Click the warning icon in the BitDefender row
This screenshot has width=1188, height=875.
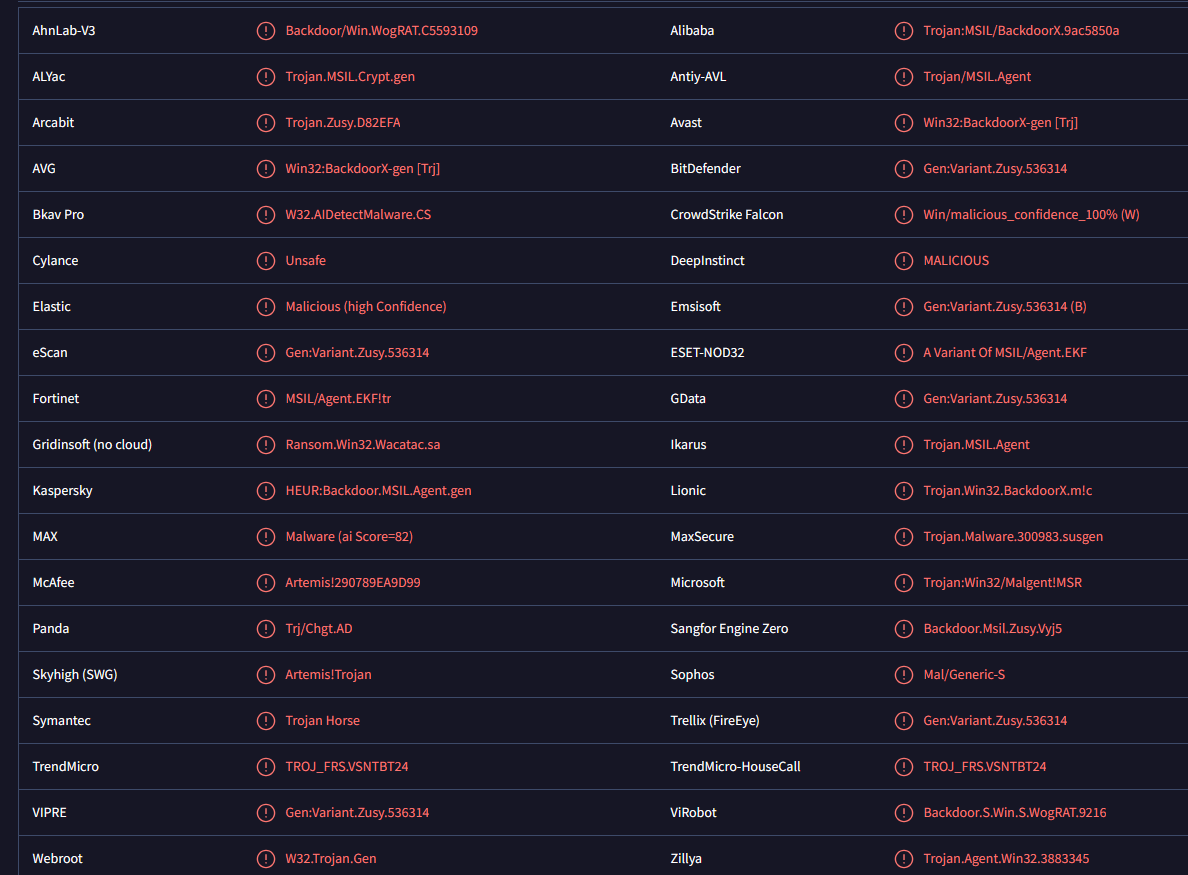tap(903, 169)
